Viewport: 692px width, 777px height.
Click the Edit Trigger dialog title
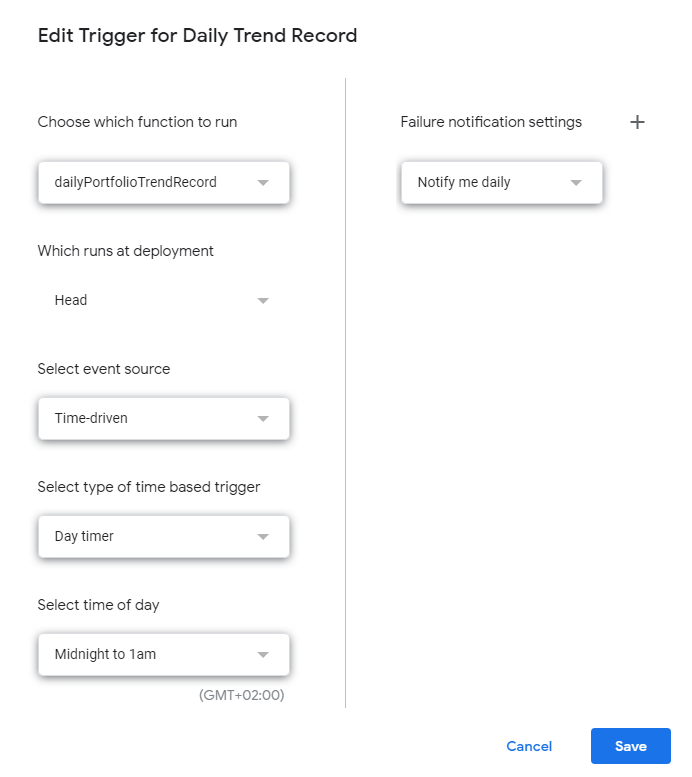[x=197, y=36]
